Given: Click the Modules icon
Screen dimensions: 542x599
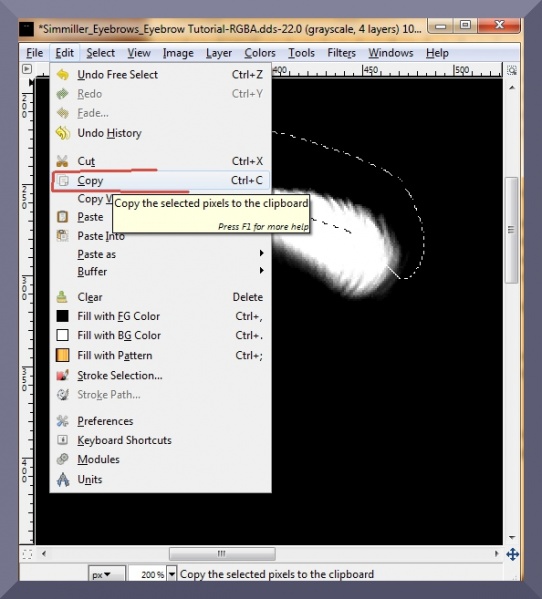Looking at the screenshot, I should coord(62,459).
